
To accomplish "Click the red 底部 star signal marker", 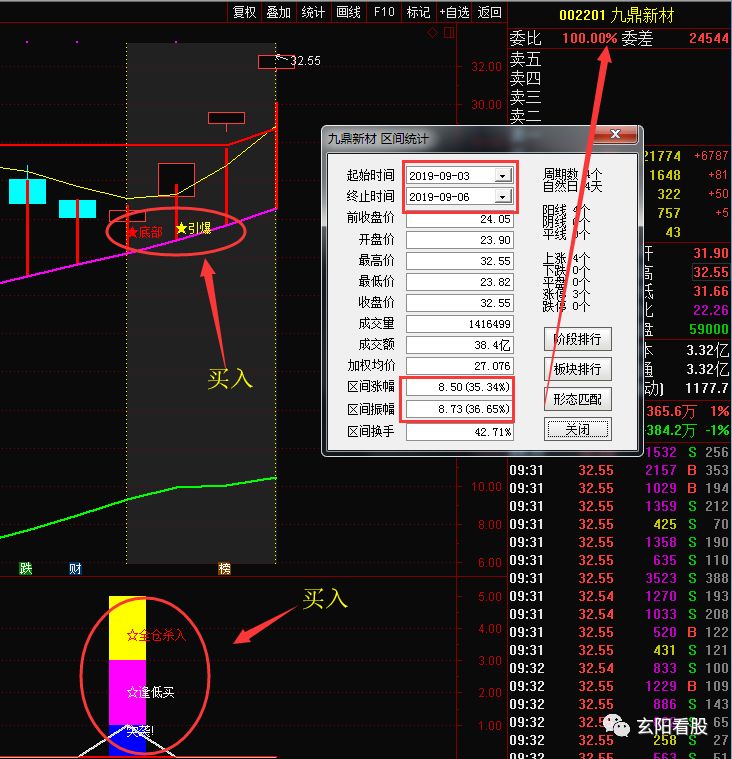I will 145,233.
